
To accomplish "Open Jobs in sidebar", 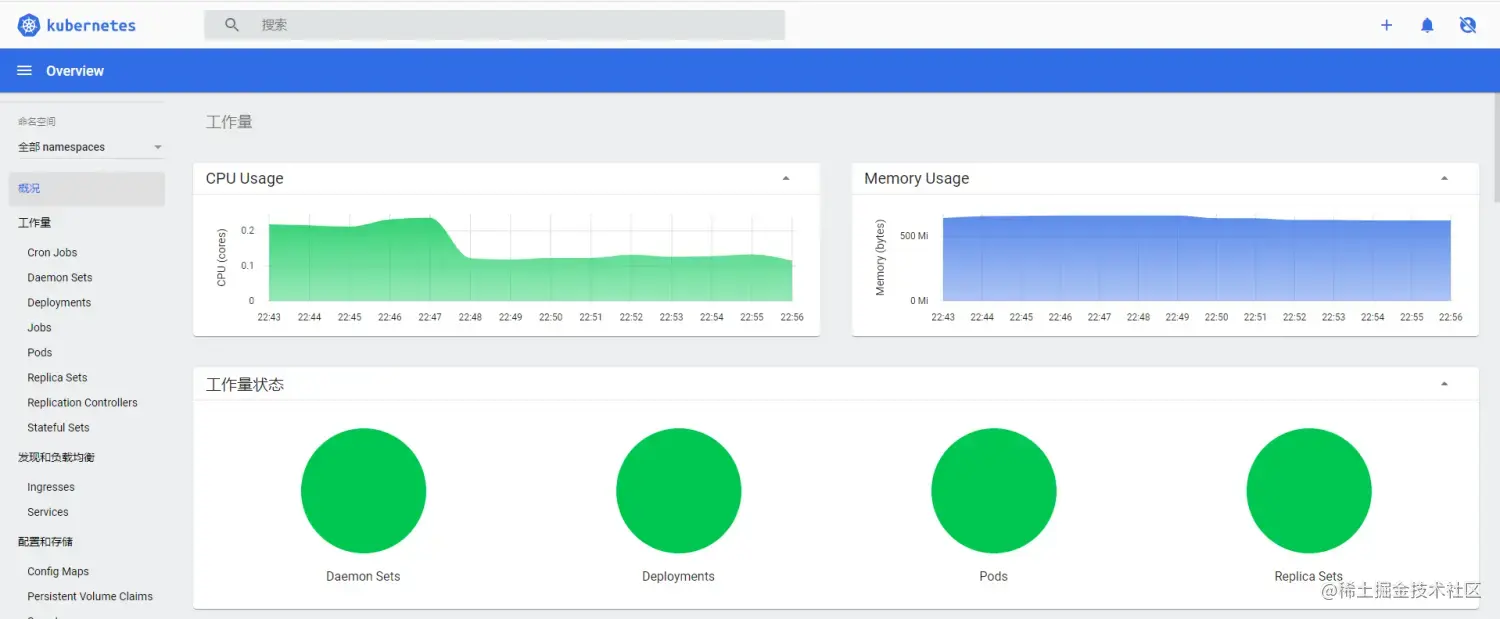I will [39, 328].
